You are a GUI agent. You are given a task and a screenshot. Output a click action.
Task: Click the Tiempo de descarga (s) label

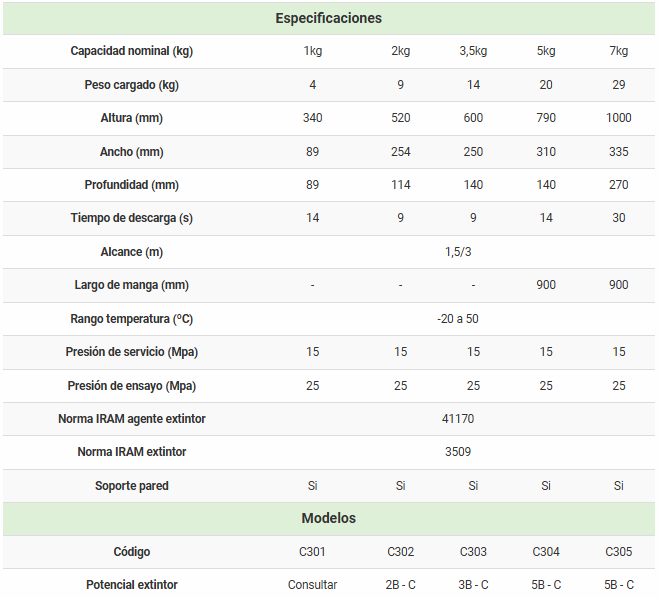tap(131, 218)
